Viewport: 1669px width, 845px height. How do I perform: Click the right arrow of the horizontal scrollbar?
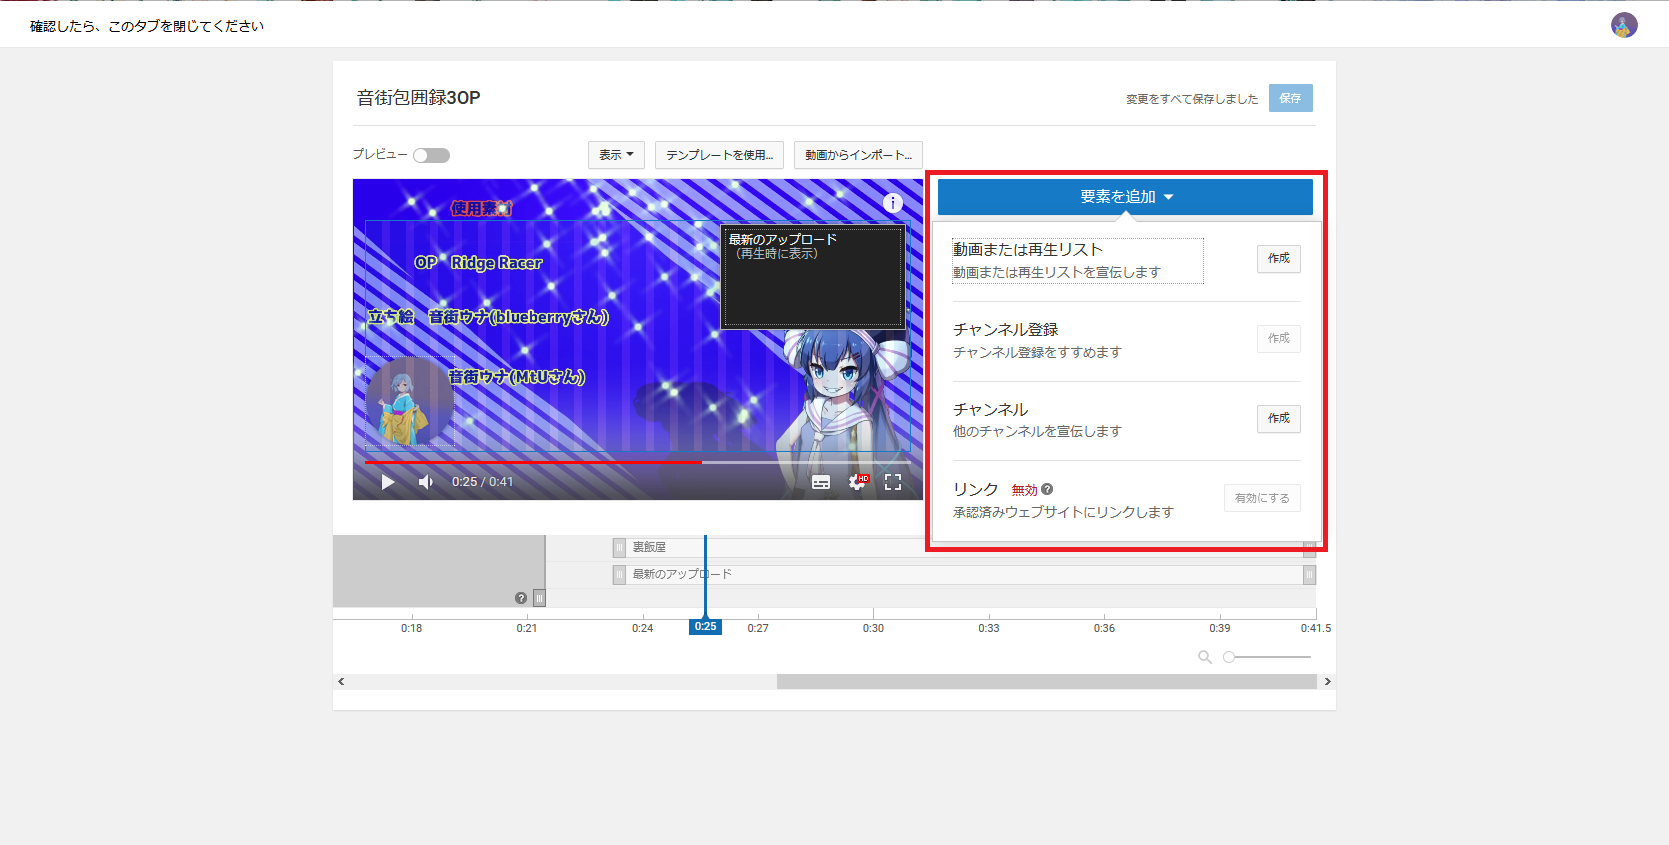point(1327,681)
